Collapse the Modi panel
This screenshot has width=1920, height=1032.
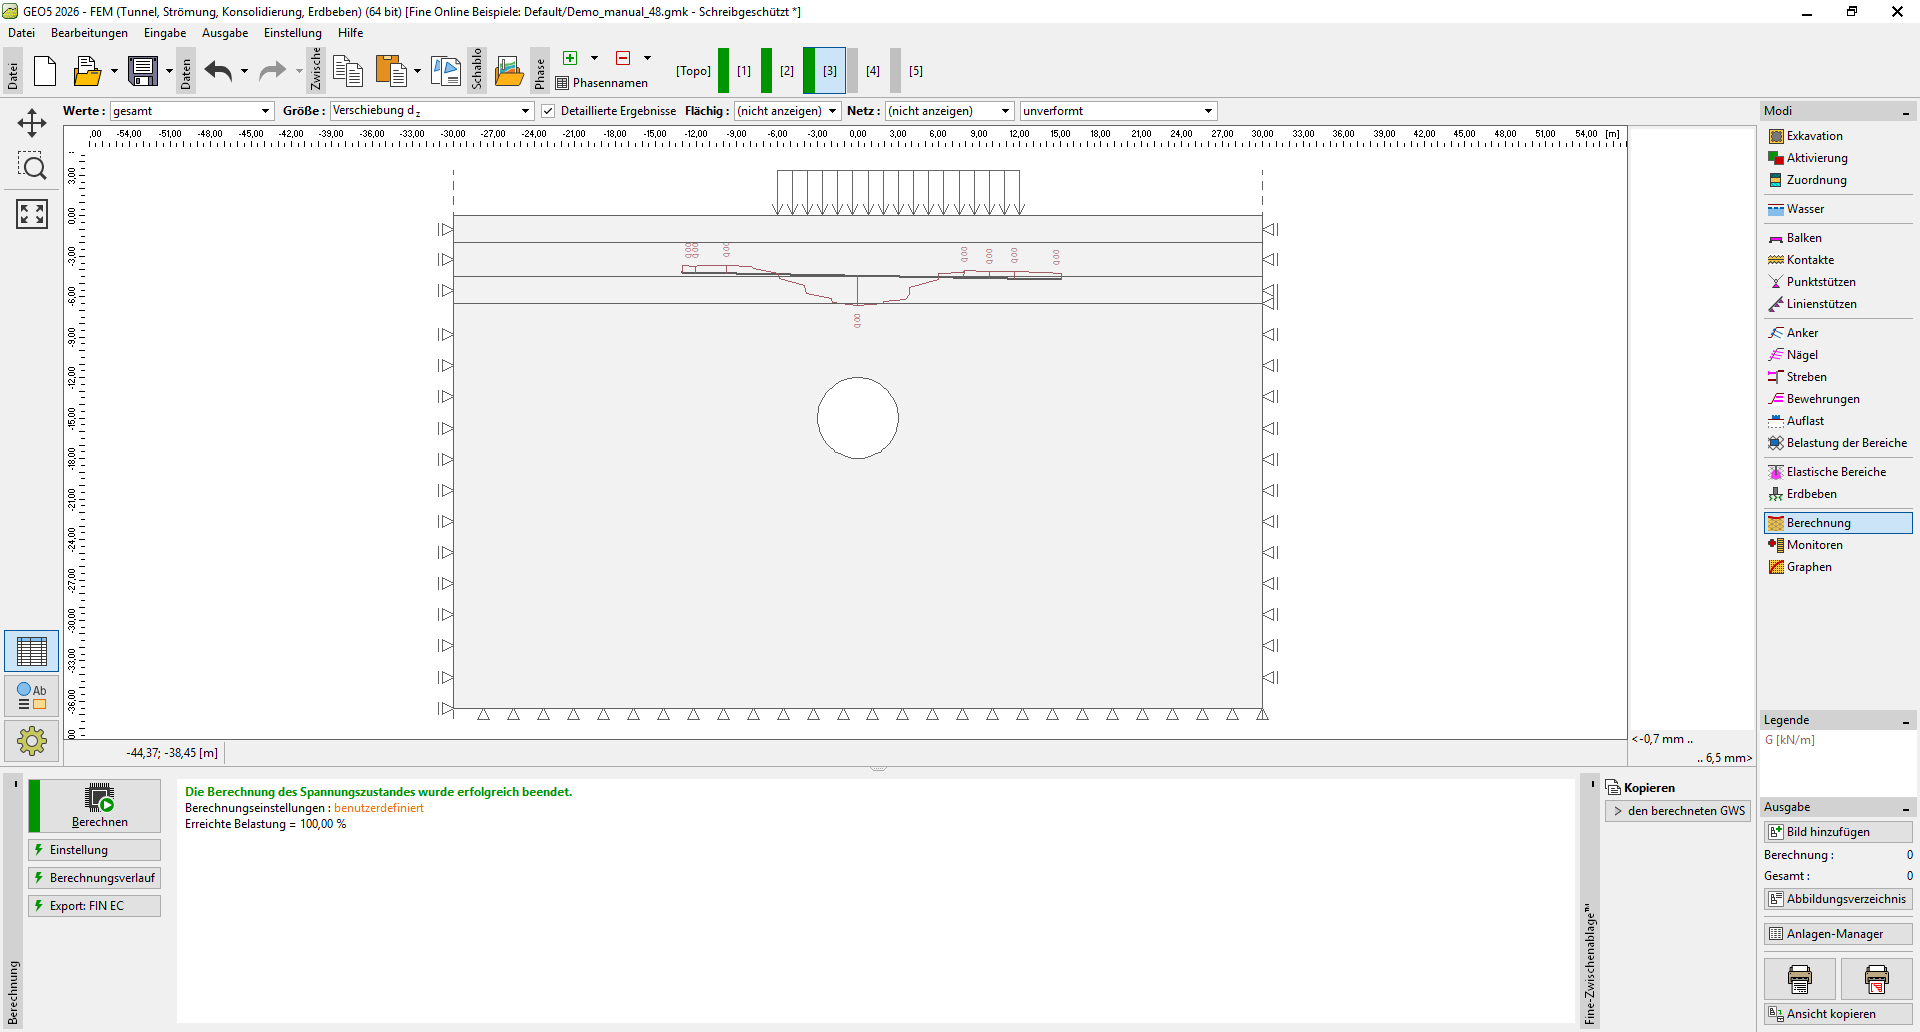pos(1906,111)
